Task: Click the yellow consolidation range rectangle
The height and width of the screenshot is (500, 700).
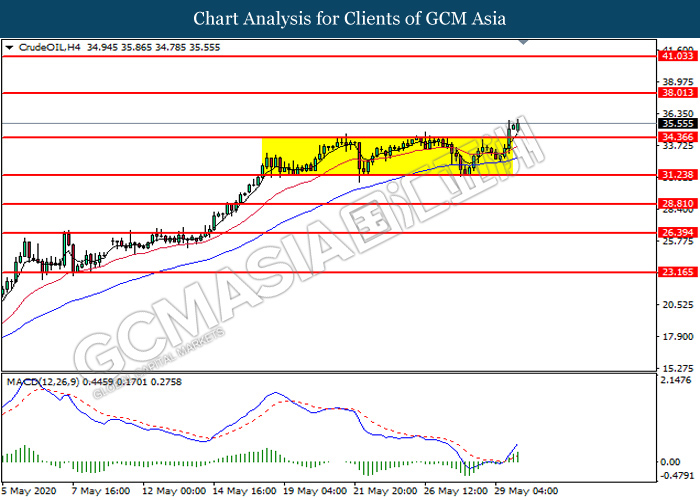Action: 388,156
